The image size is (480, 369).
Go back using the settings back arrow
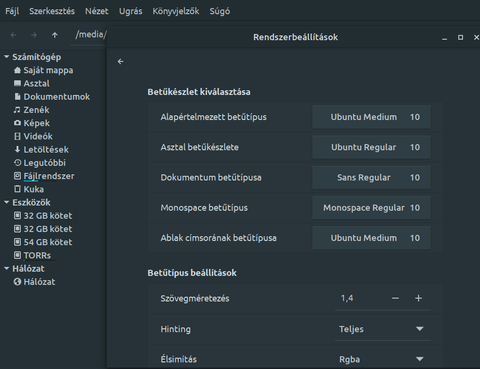(x=121, y=62)
